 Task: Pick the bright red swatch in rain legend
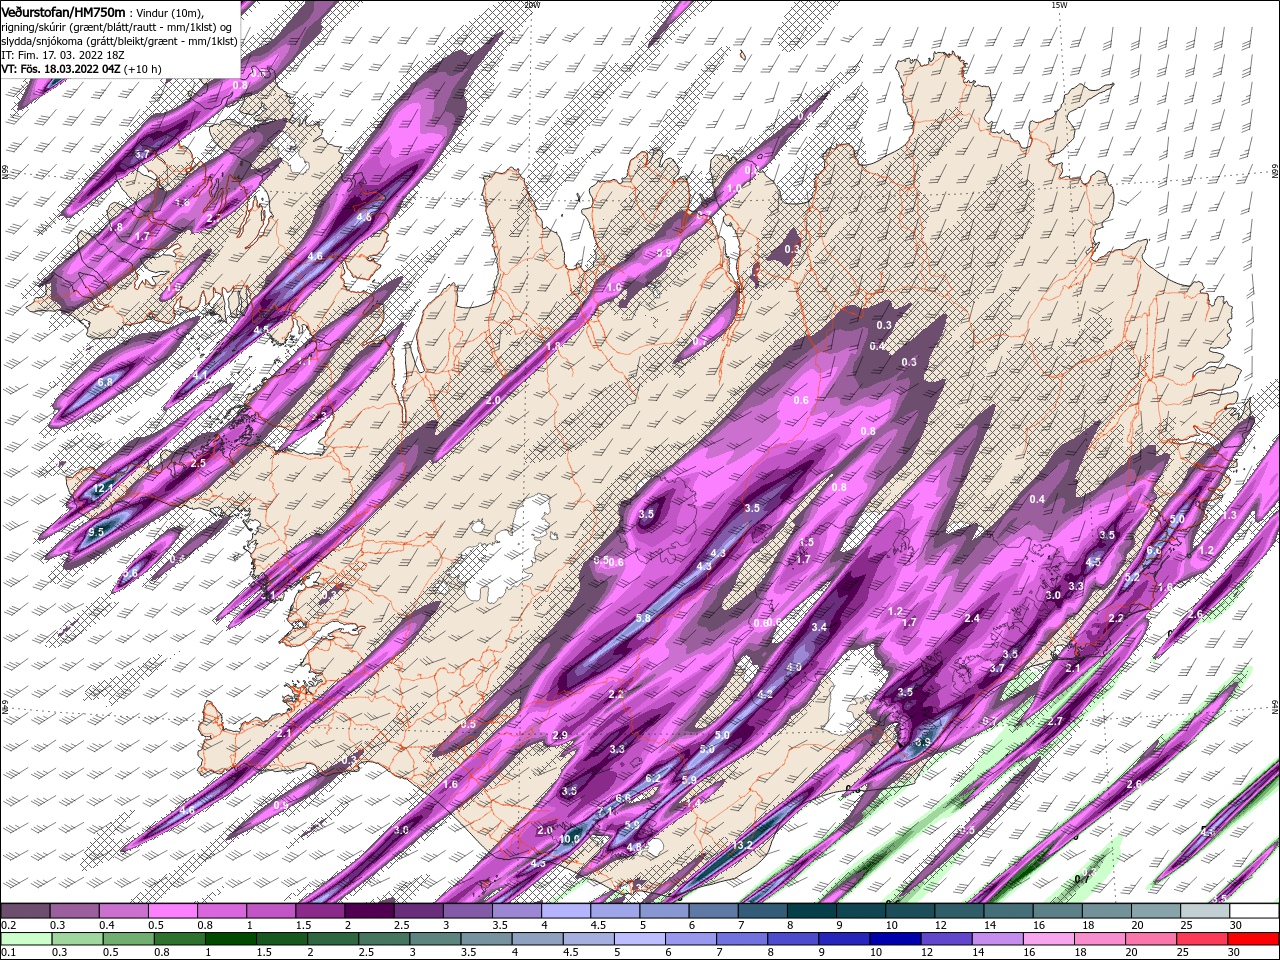coord(1254,939)
